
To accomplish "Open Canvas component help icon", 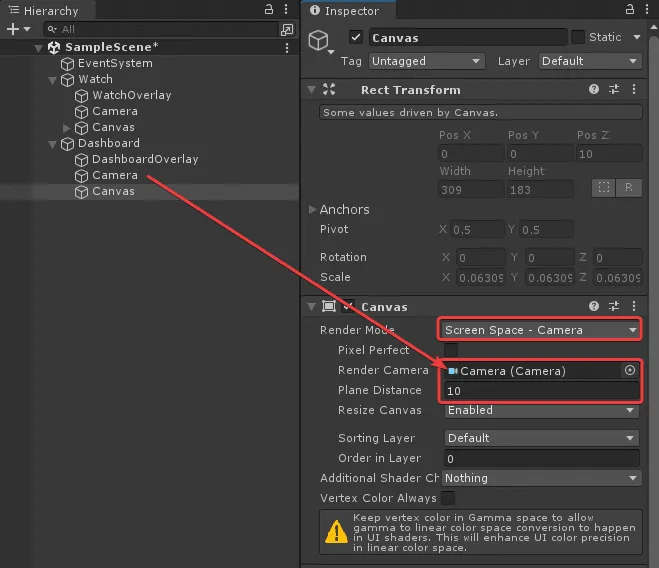I will coord(593,306).
